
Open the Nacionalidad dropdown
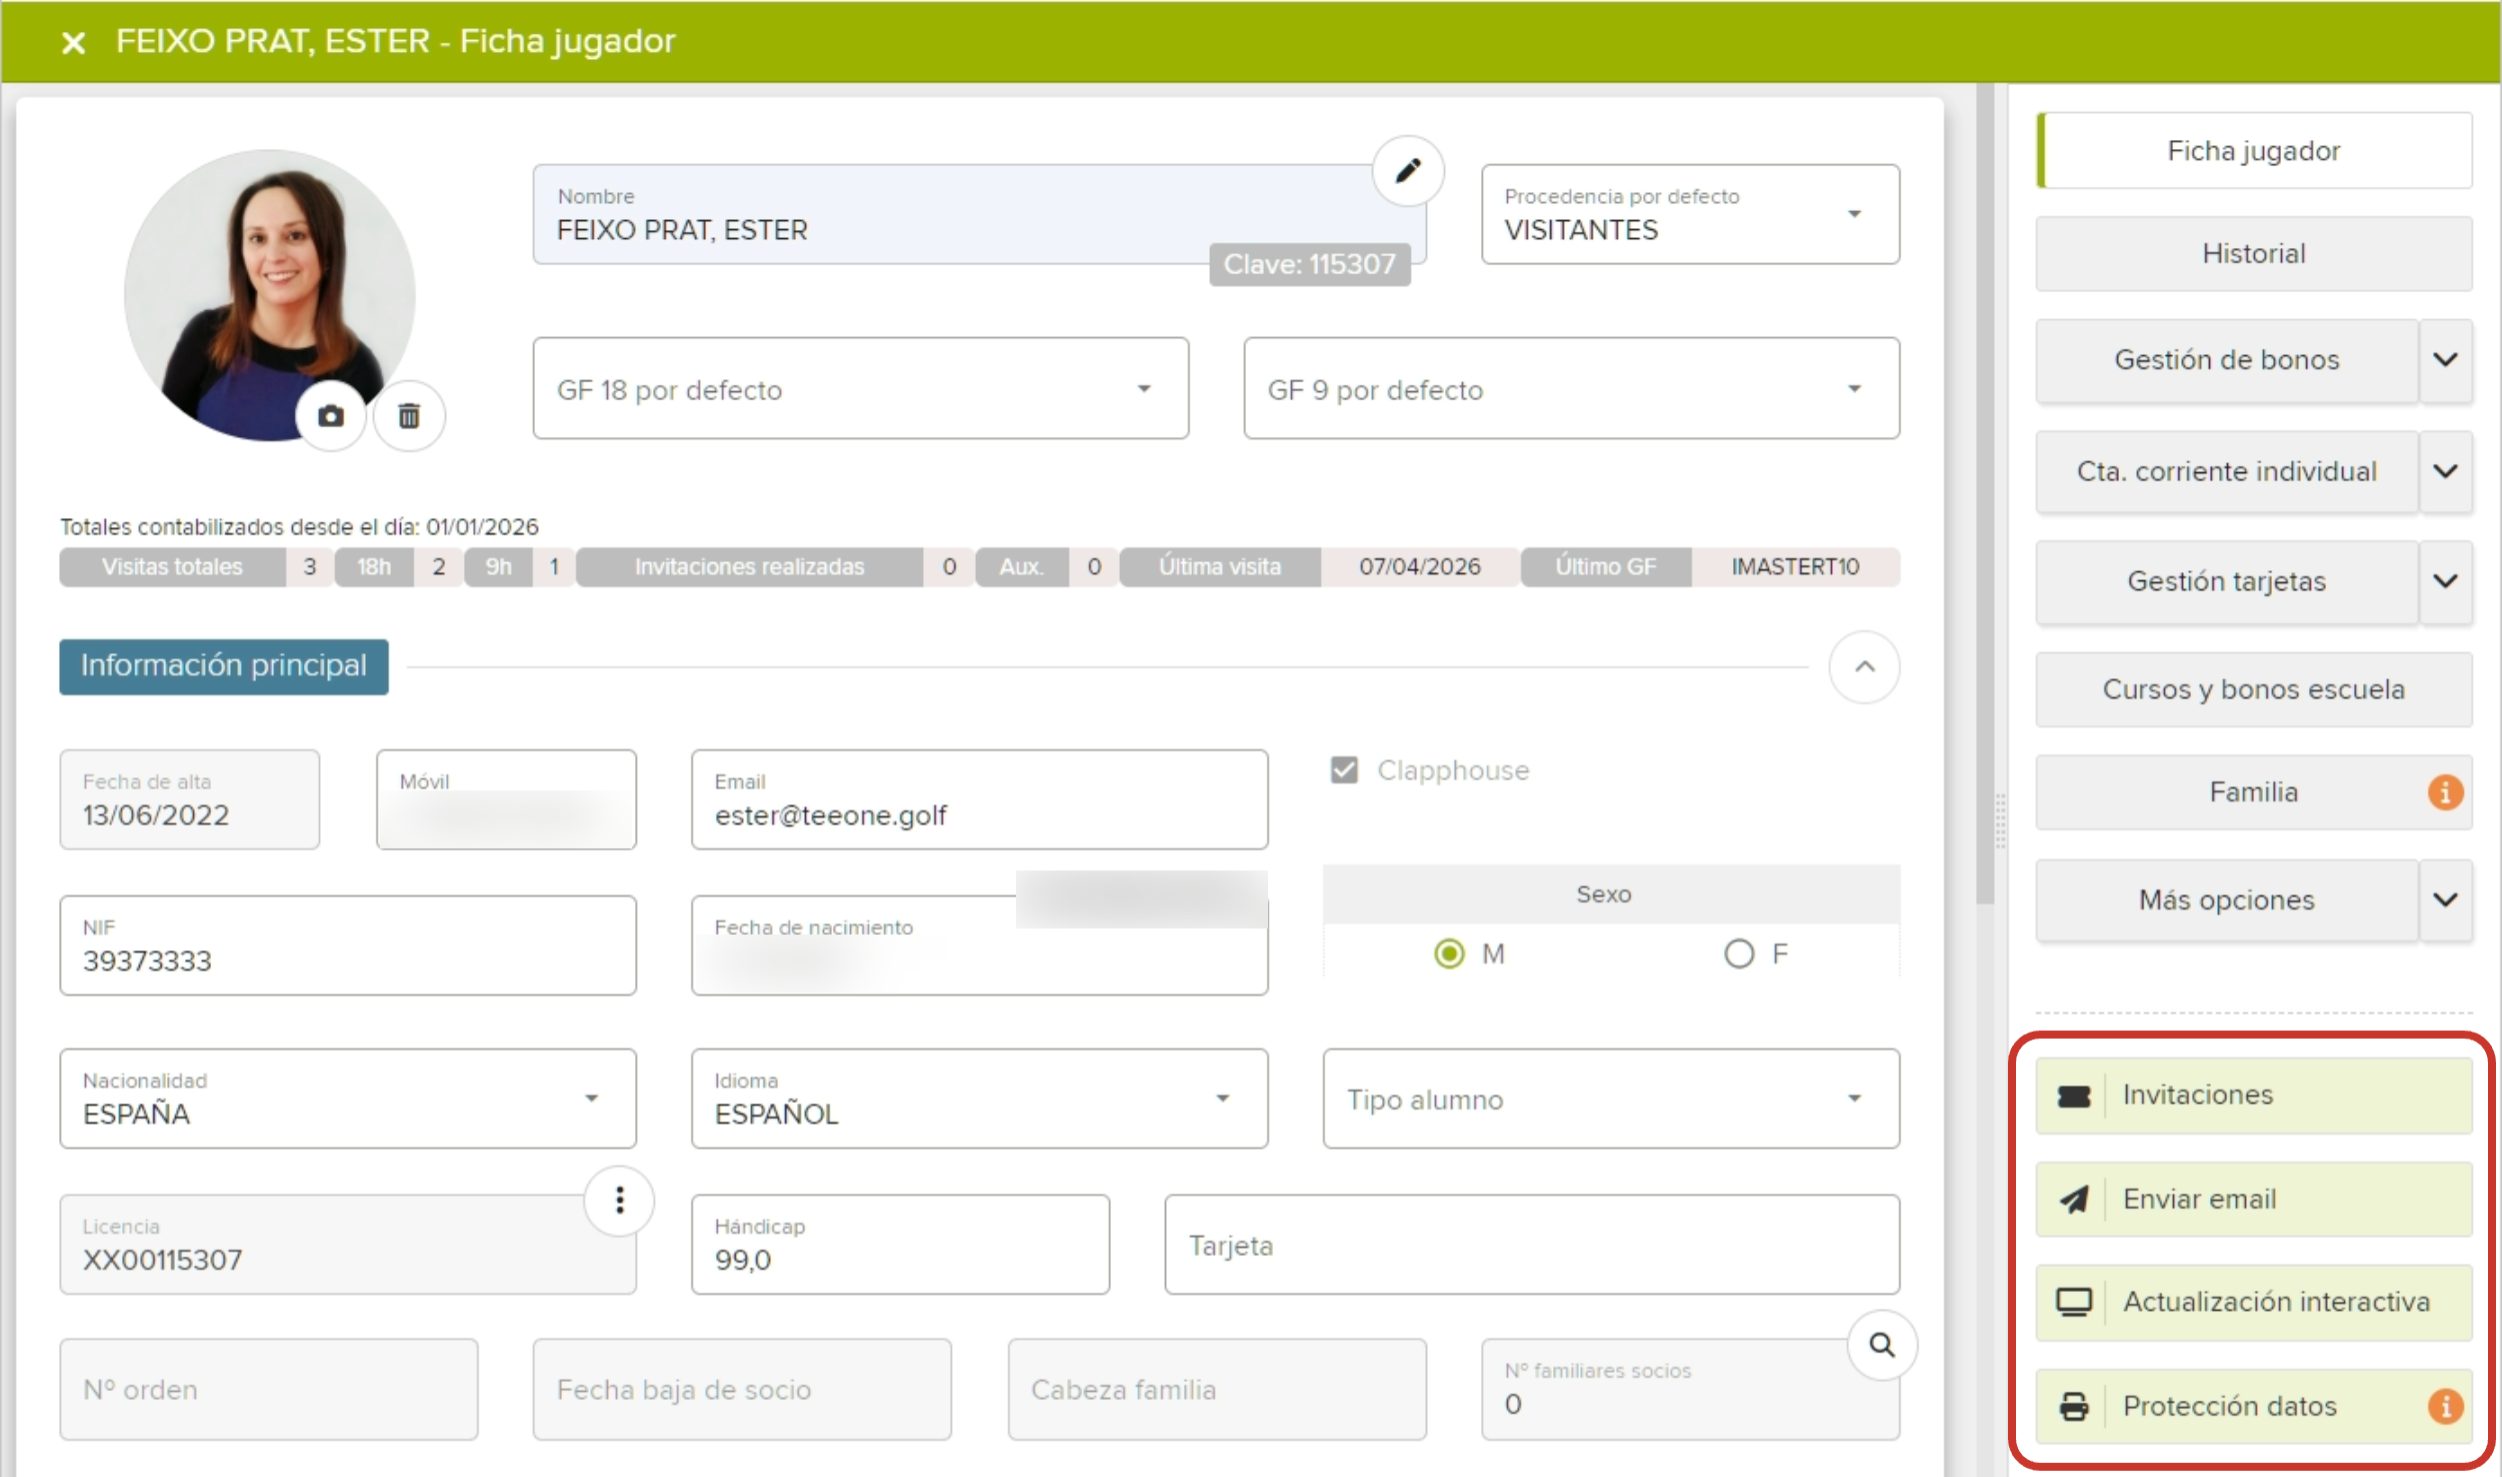tap(348, 1098)
